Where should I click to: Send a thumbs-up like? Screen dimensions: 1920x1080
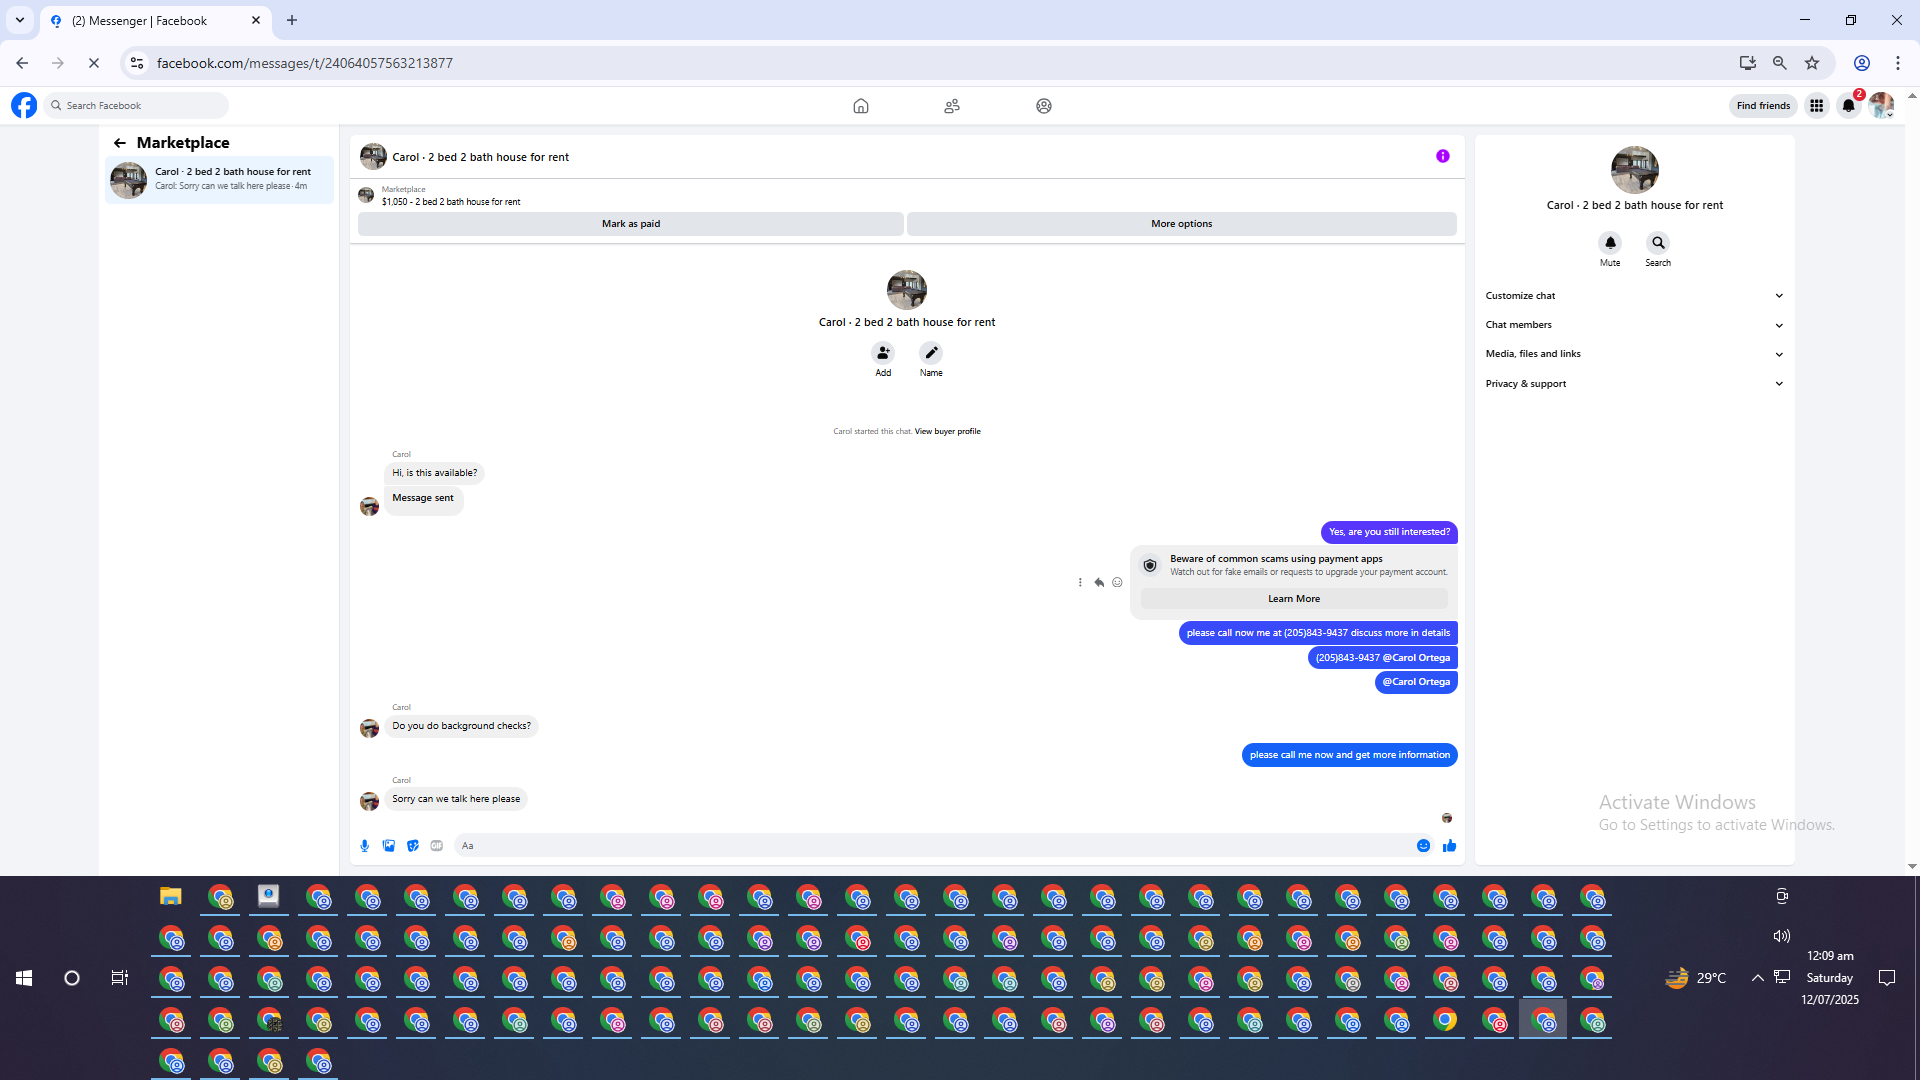tap(1449, 846)
